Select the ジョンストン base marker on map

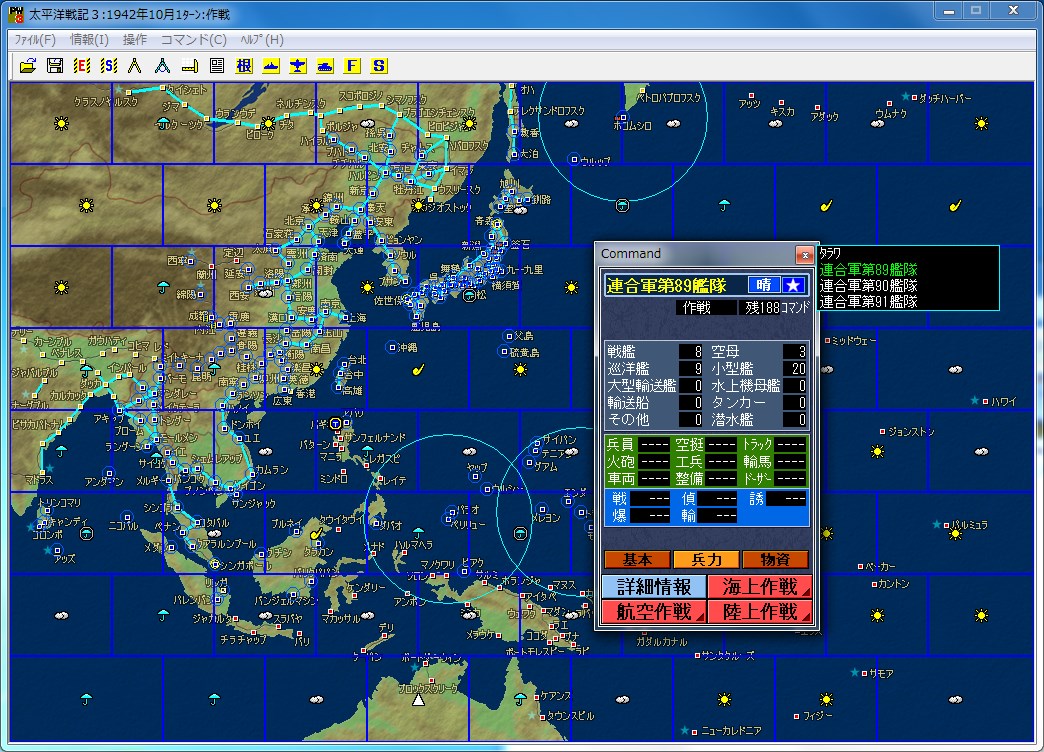coord(883,432)
